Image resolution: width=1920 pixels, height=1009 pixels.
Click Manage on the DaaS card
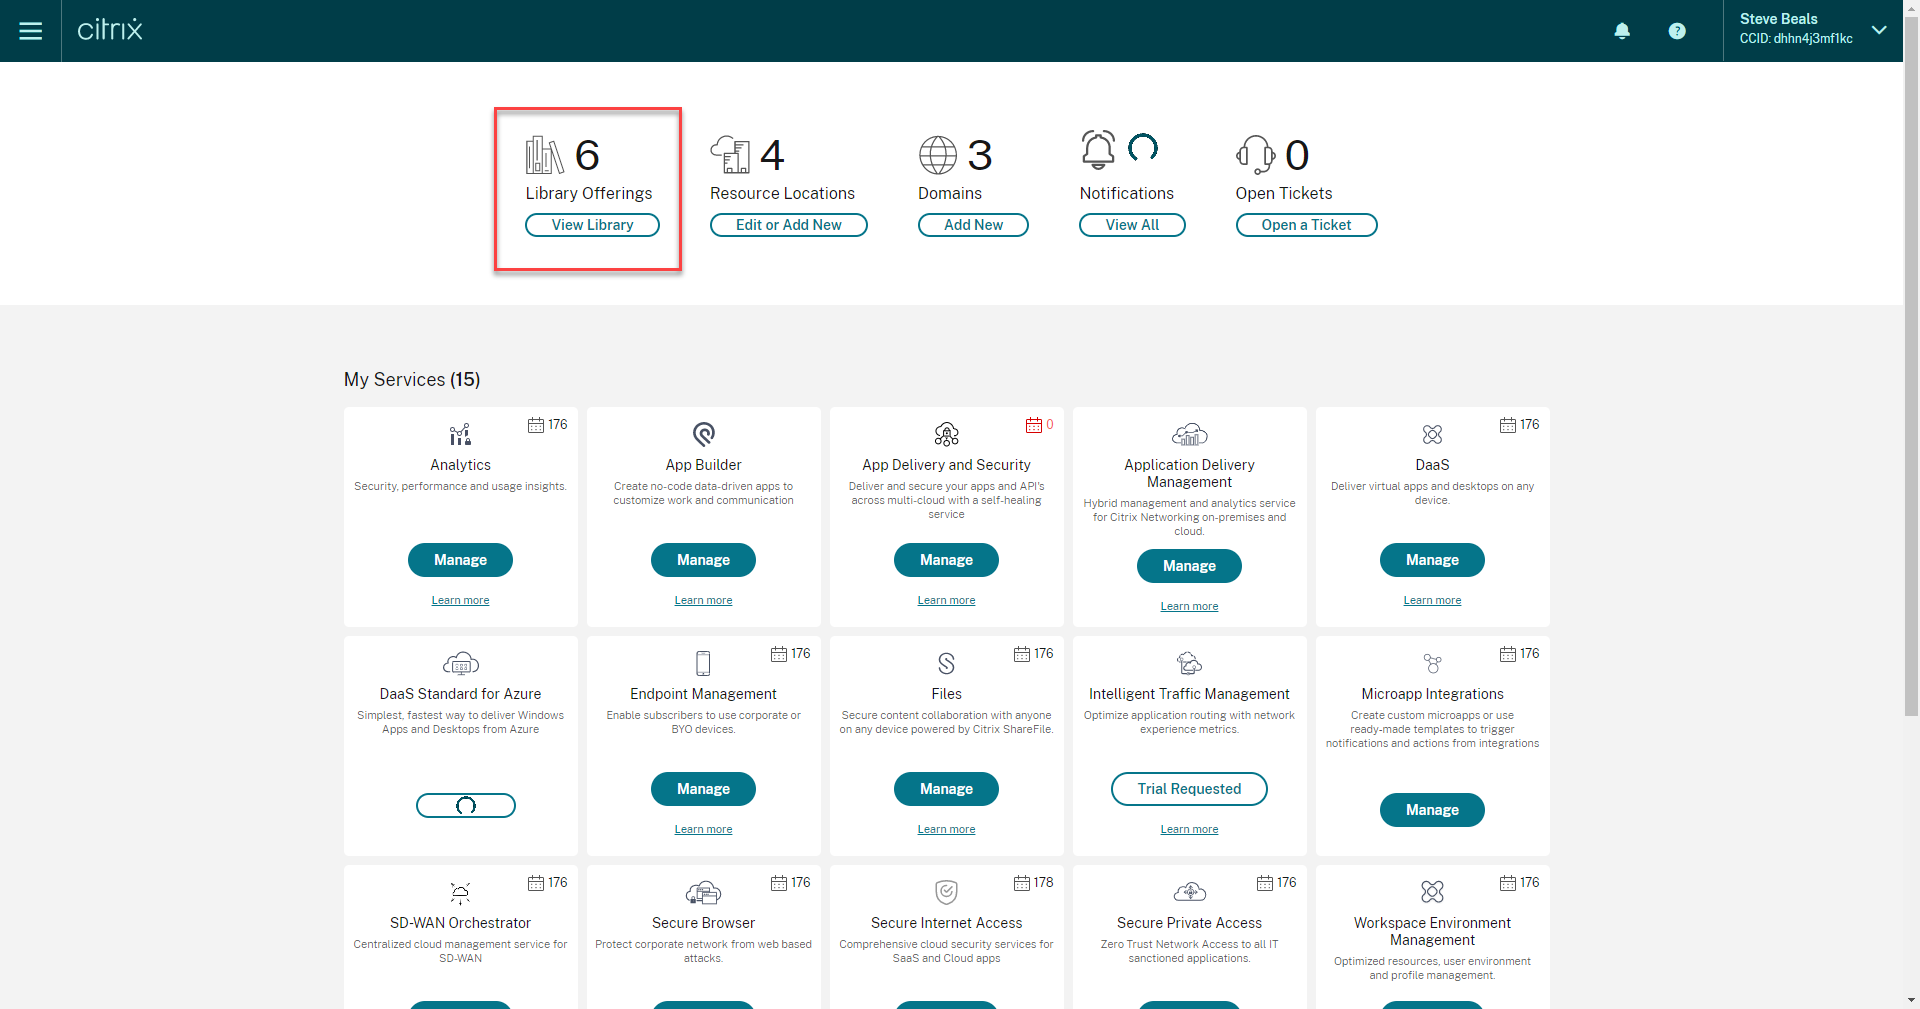click(1432, 560)
